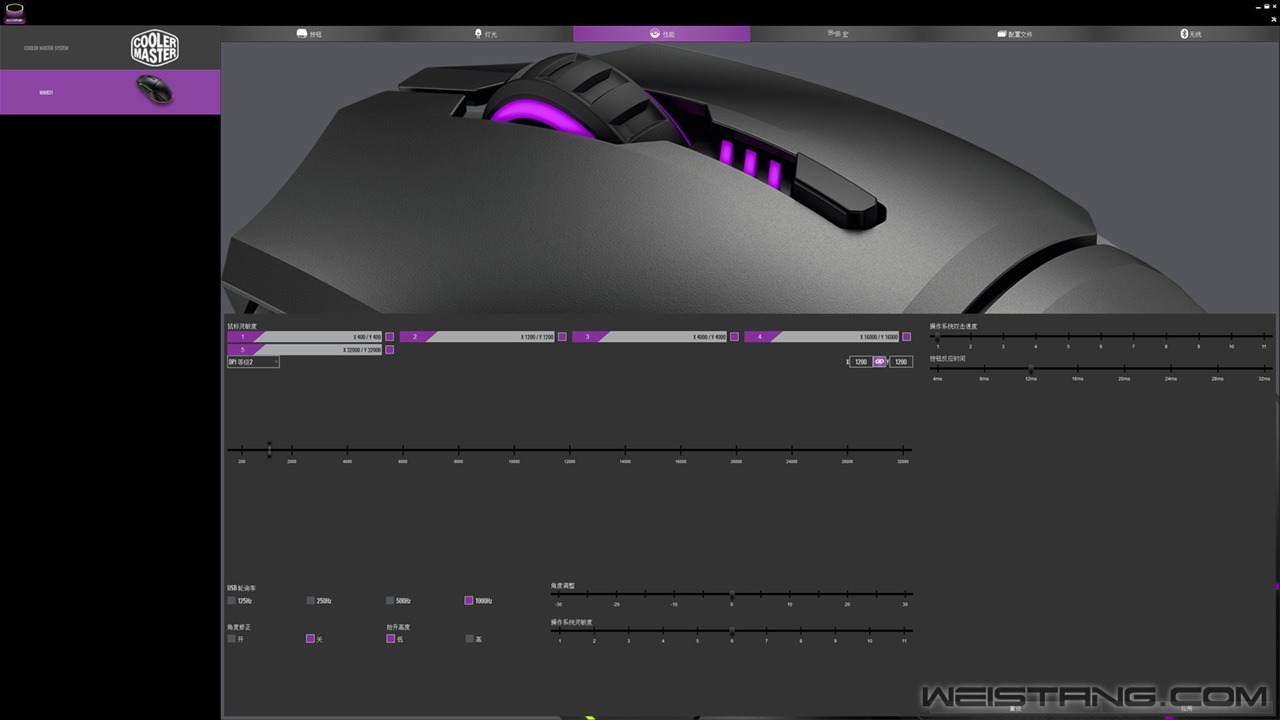Toggle the checkbox for DPI level 1
The height and width of the screenshot is (720, 1280).
390,337
